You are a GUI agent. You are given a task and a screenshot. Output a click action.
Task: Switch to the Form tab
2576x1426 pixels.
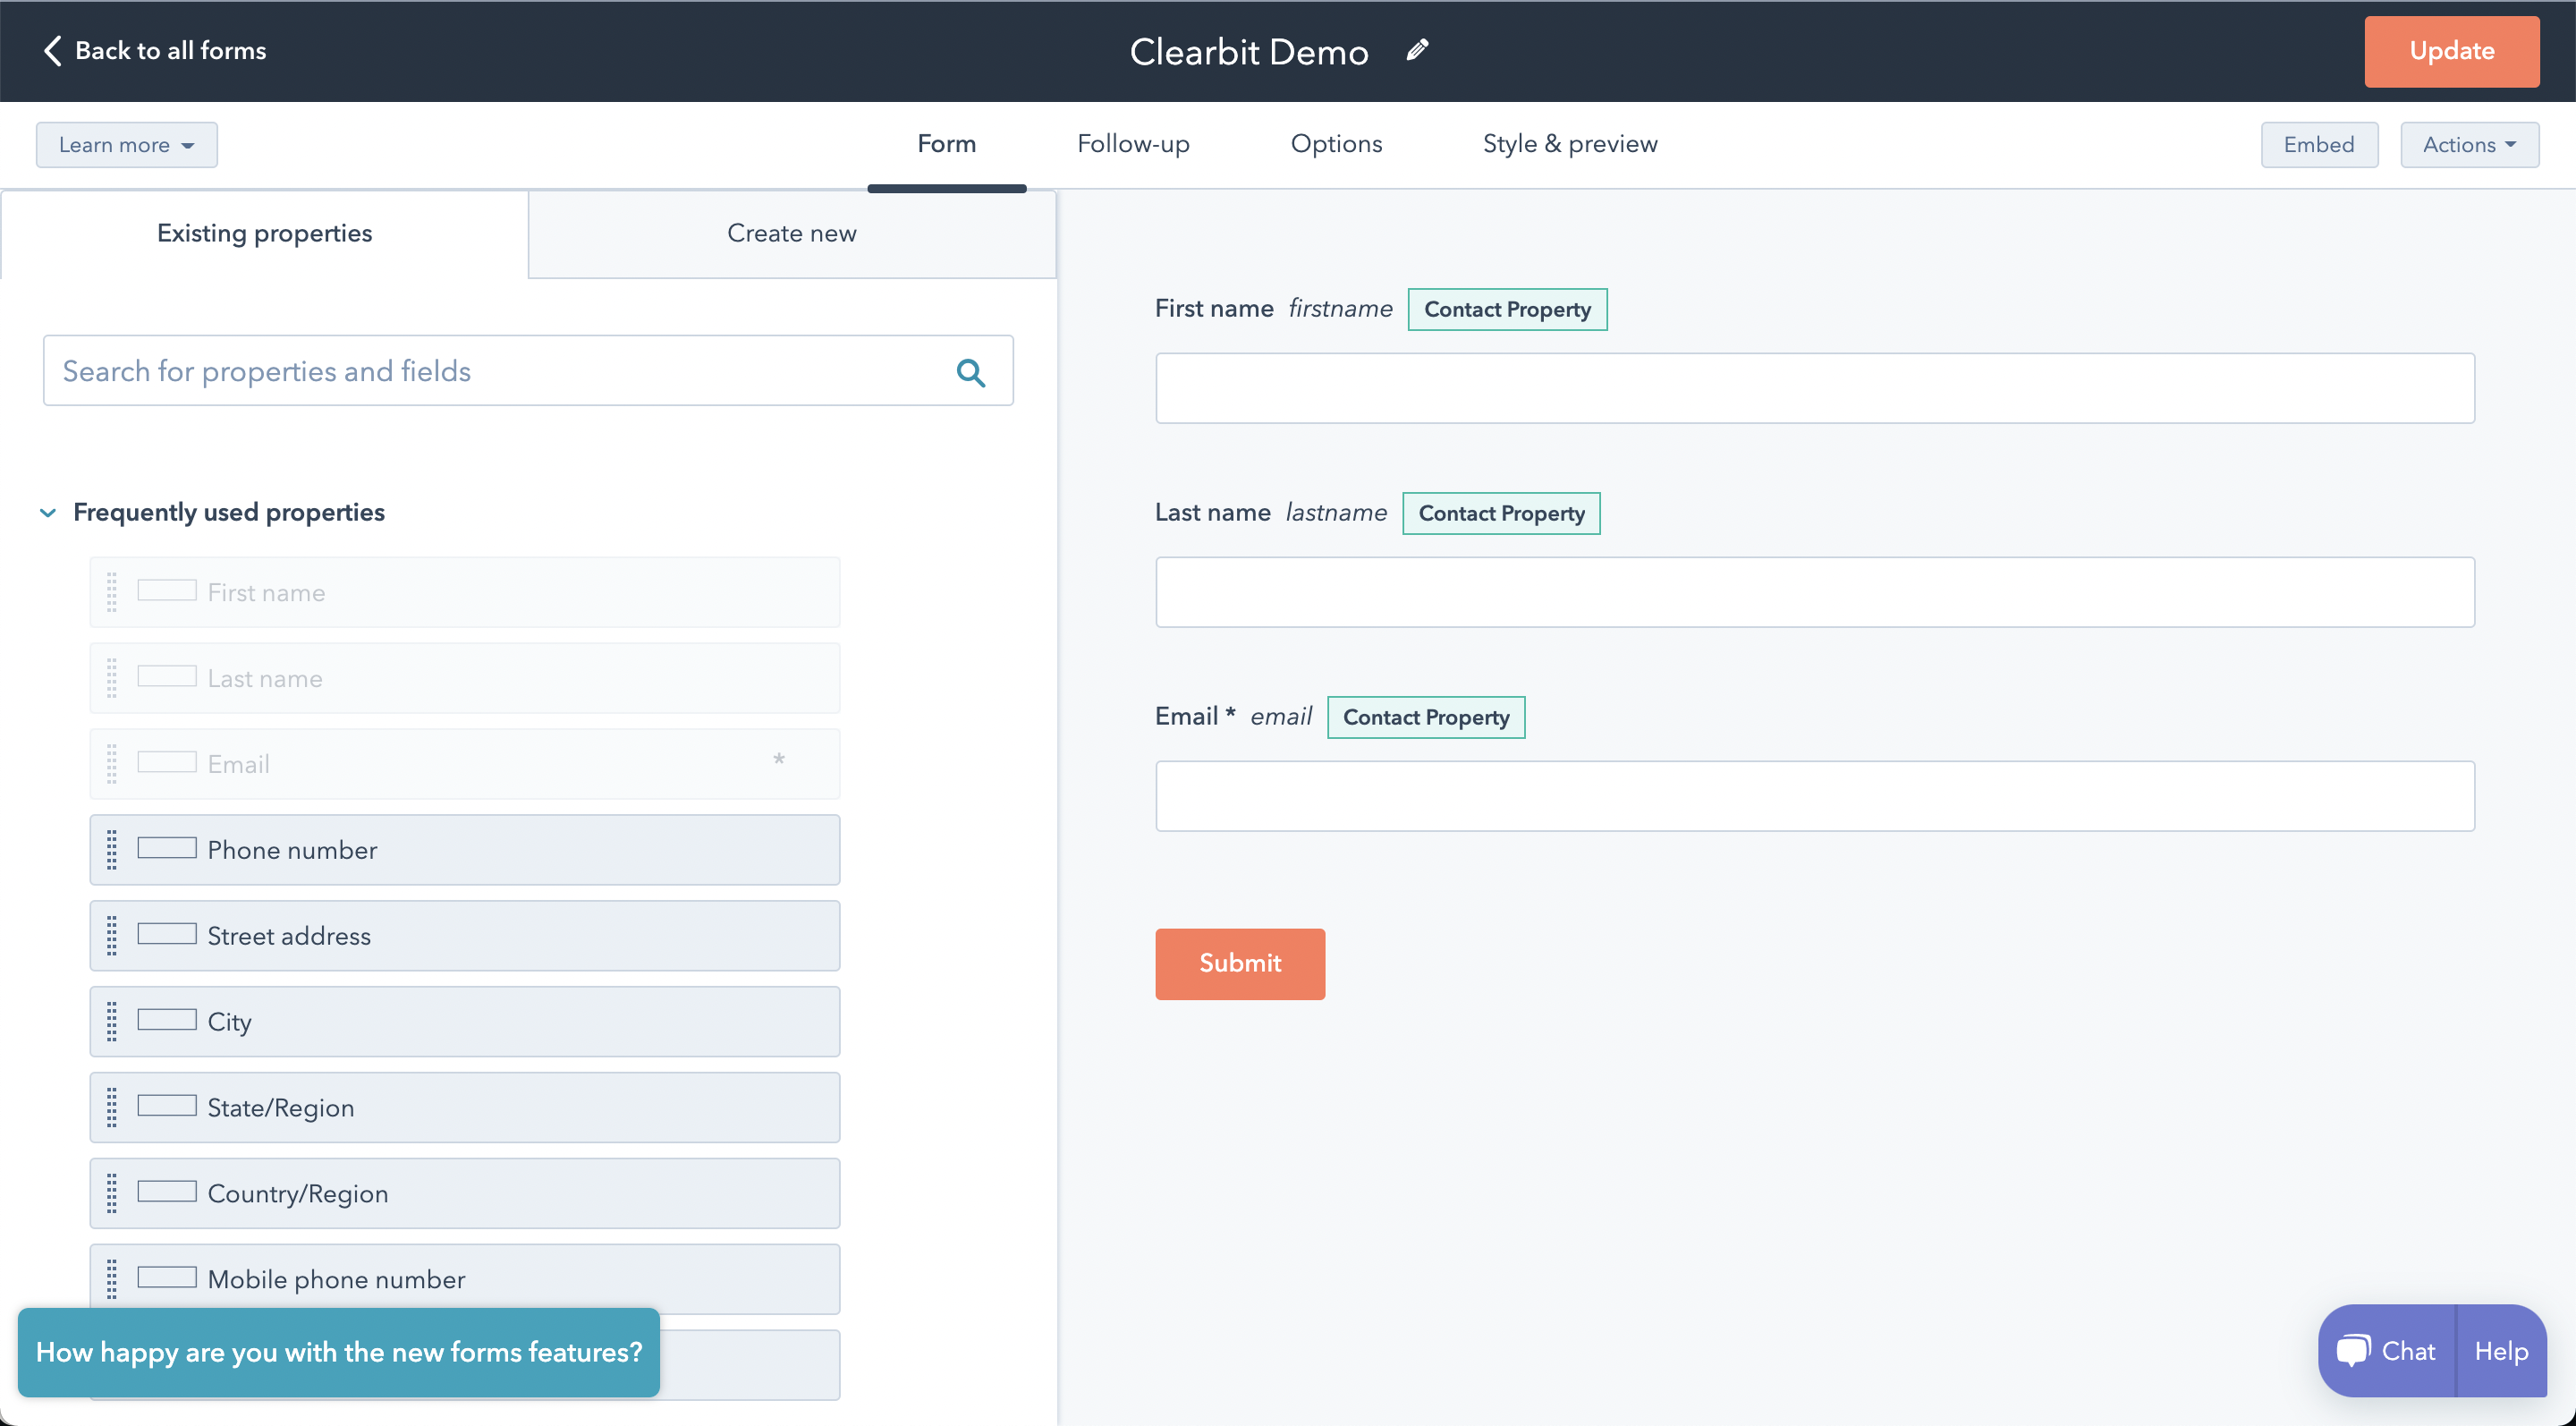pos(946,144)
